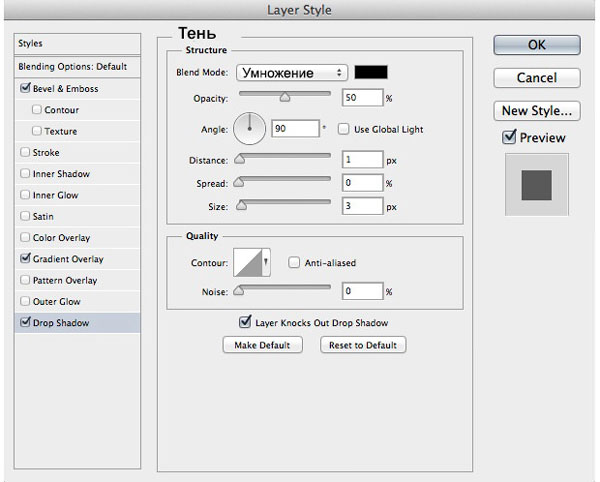Click the Opacity value field
The width and height of the screenshot is (600, 482).
tap(362, 98)
